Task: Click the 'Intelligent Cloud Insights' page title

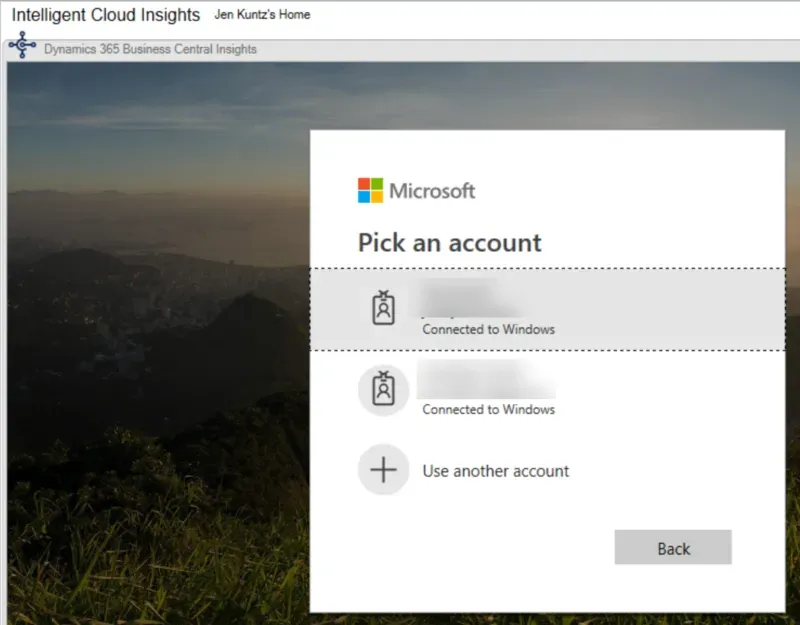Action: (x=105, y=16)
